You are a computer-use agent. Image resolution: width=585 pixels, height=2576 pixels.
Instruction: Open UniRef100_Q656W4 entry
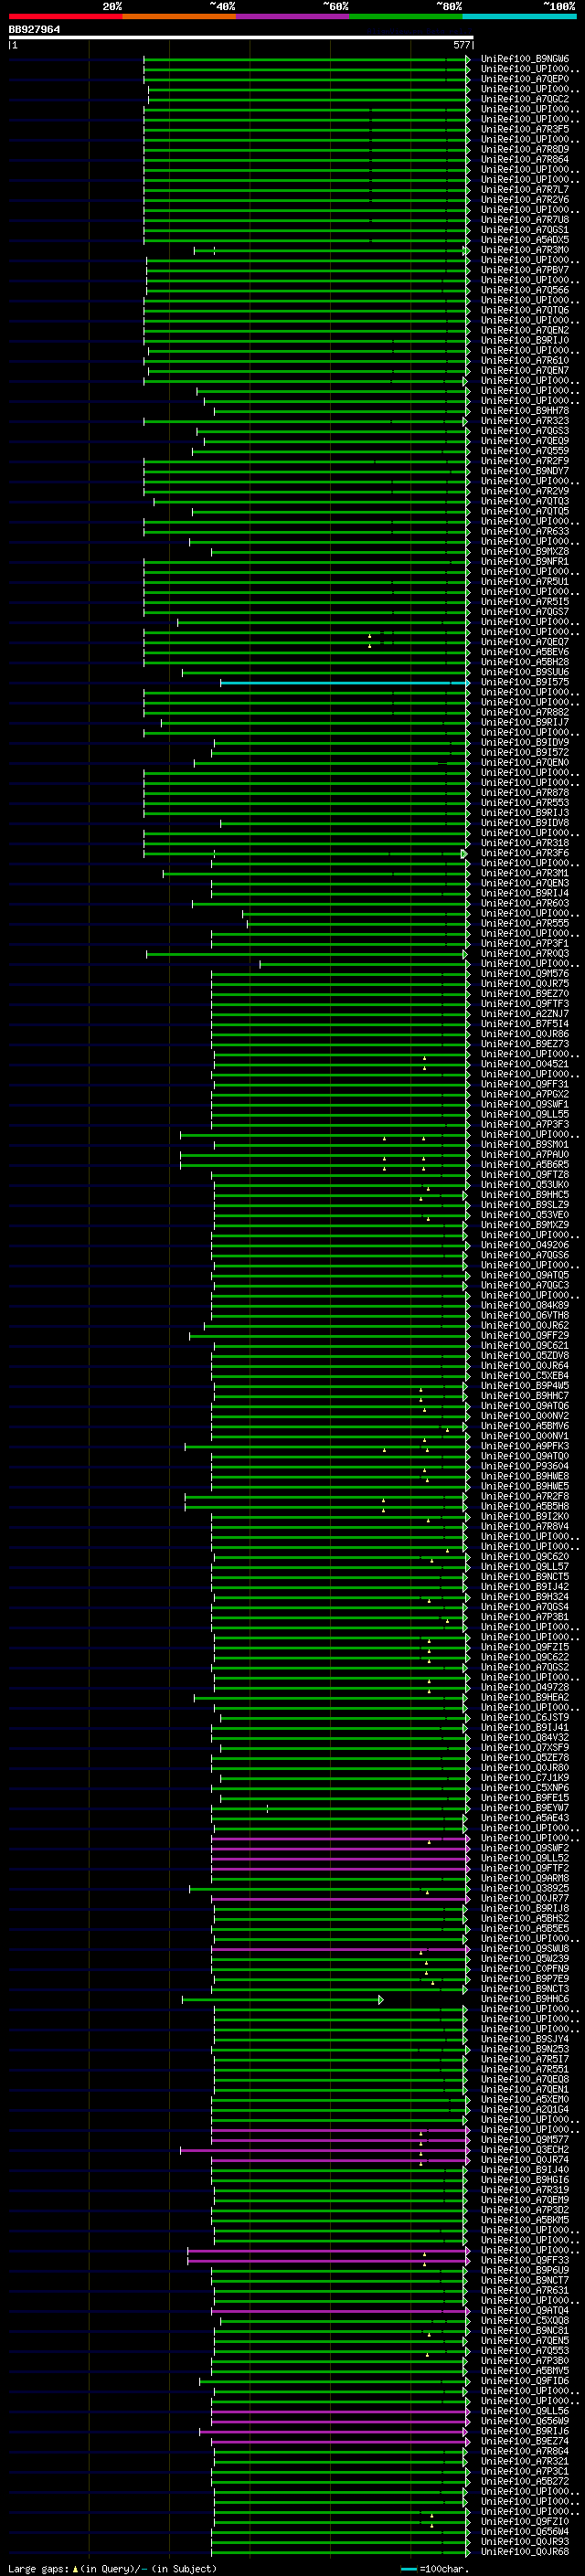click(x=525, y=2531)
